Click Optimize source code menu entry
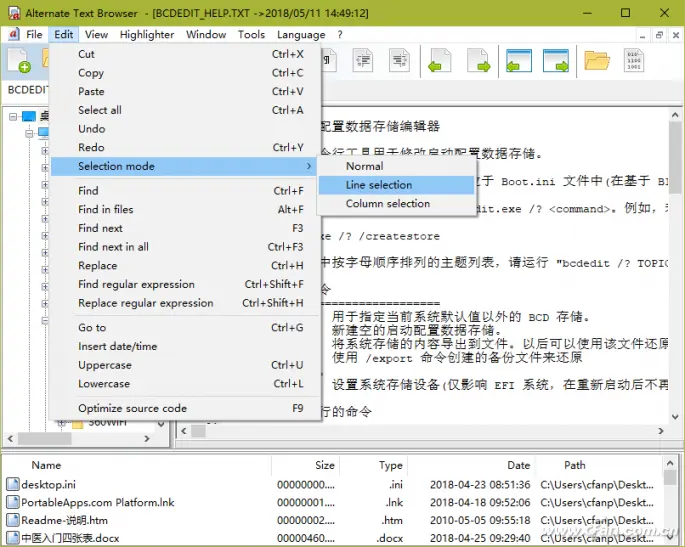This screenshot has height=547, width=685. [x=132, y=408]
